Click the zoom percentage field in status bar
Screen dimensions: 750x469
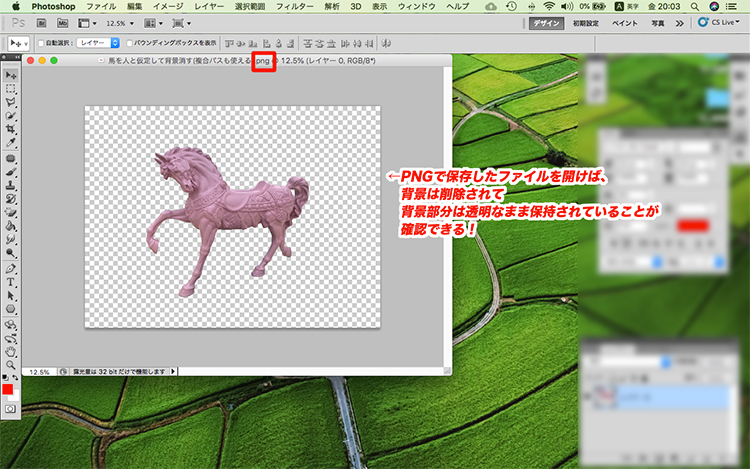coord(39,371)
